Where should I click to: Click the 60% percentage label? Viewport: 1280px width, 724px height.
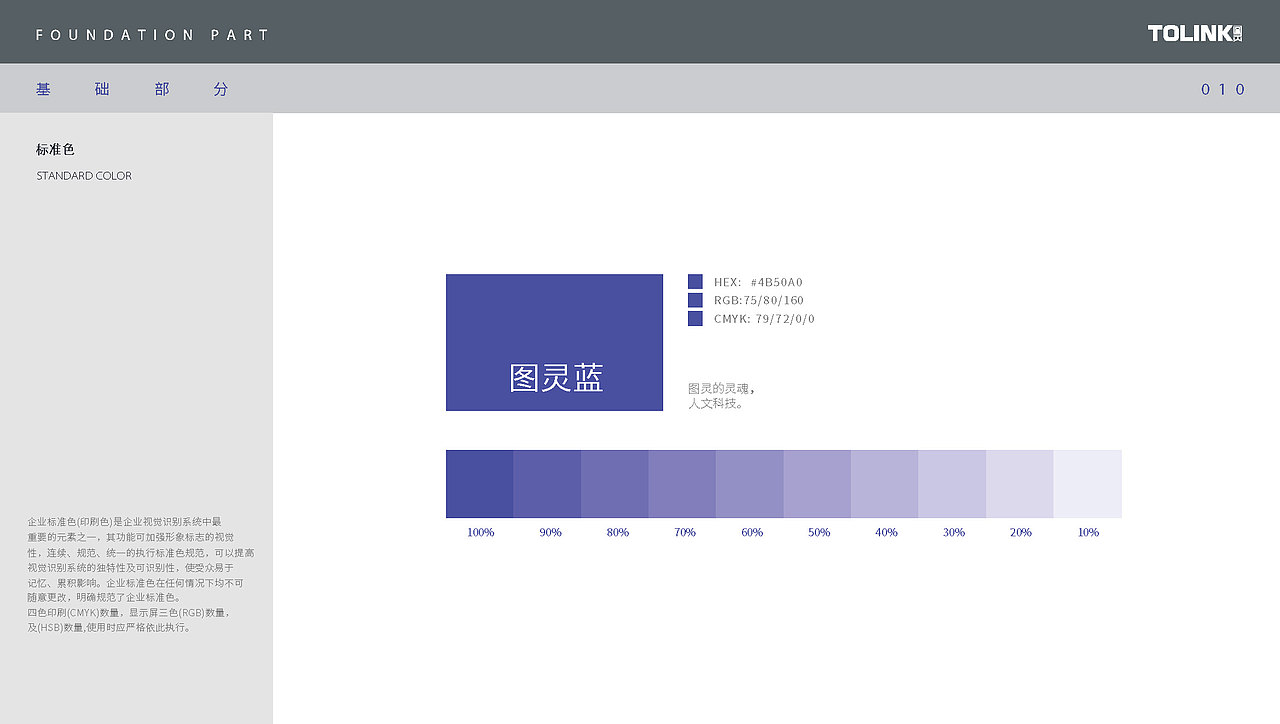(x=752, y=532)
